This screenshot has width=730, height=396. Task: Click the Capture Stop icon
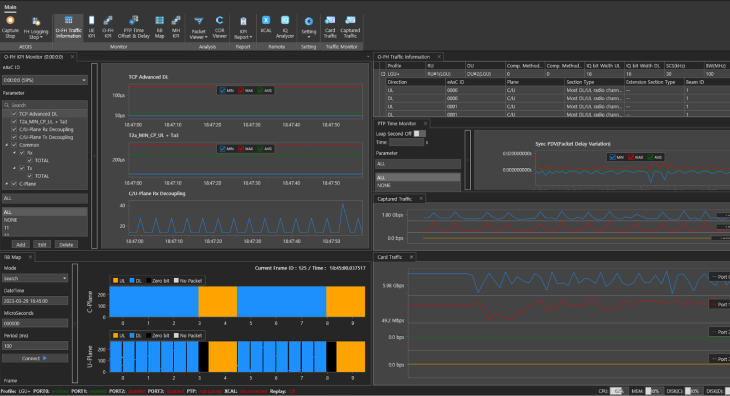point(10,27)
